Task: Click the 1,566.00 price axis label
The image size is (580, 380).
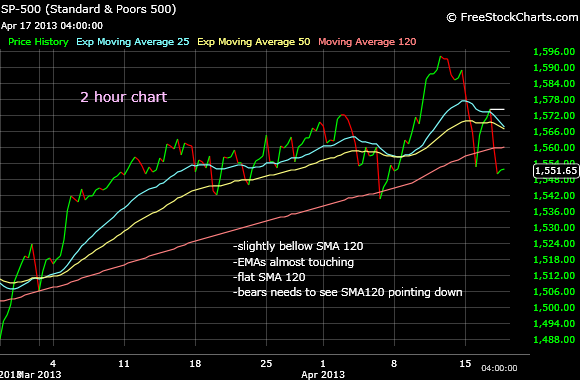Action: click(554, 131)
